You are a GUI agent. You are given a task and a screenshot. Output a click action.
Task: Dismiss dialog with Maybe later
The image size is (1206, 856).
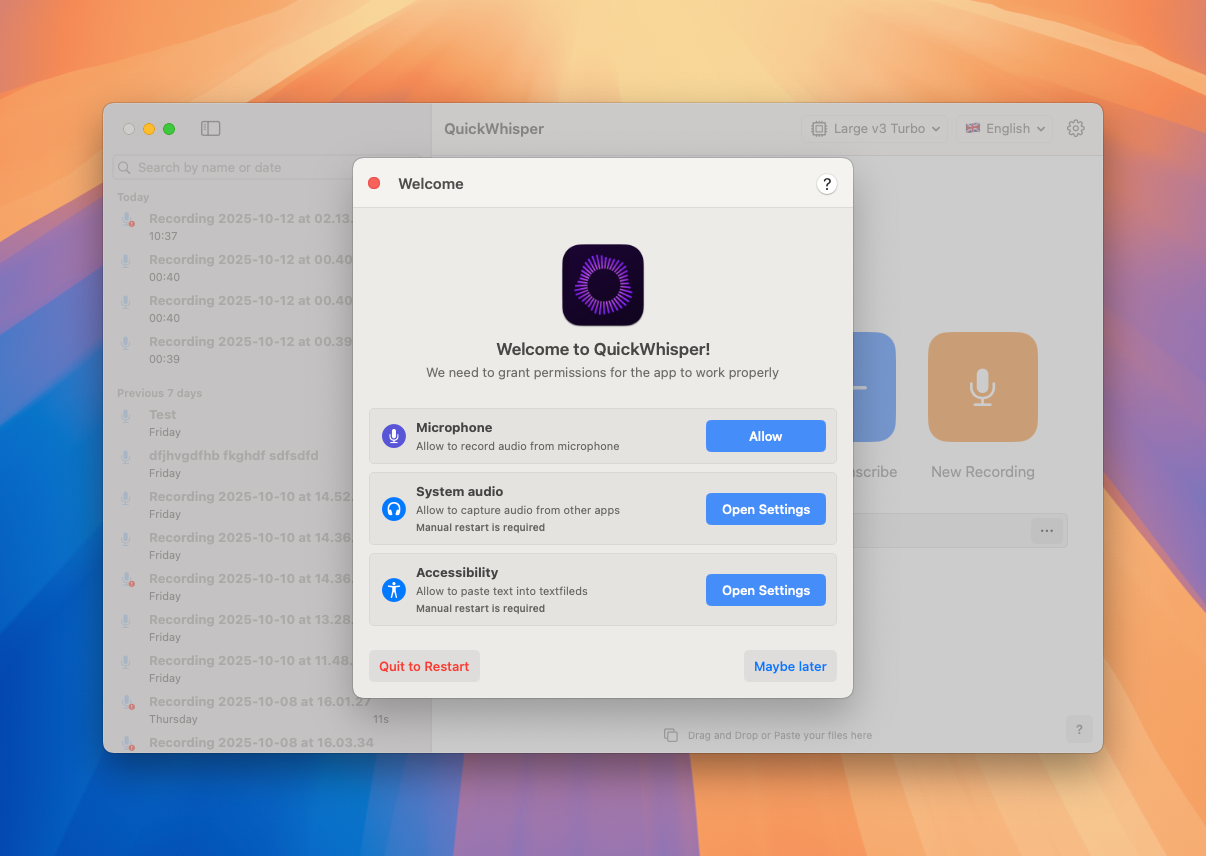[789, 666]
